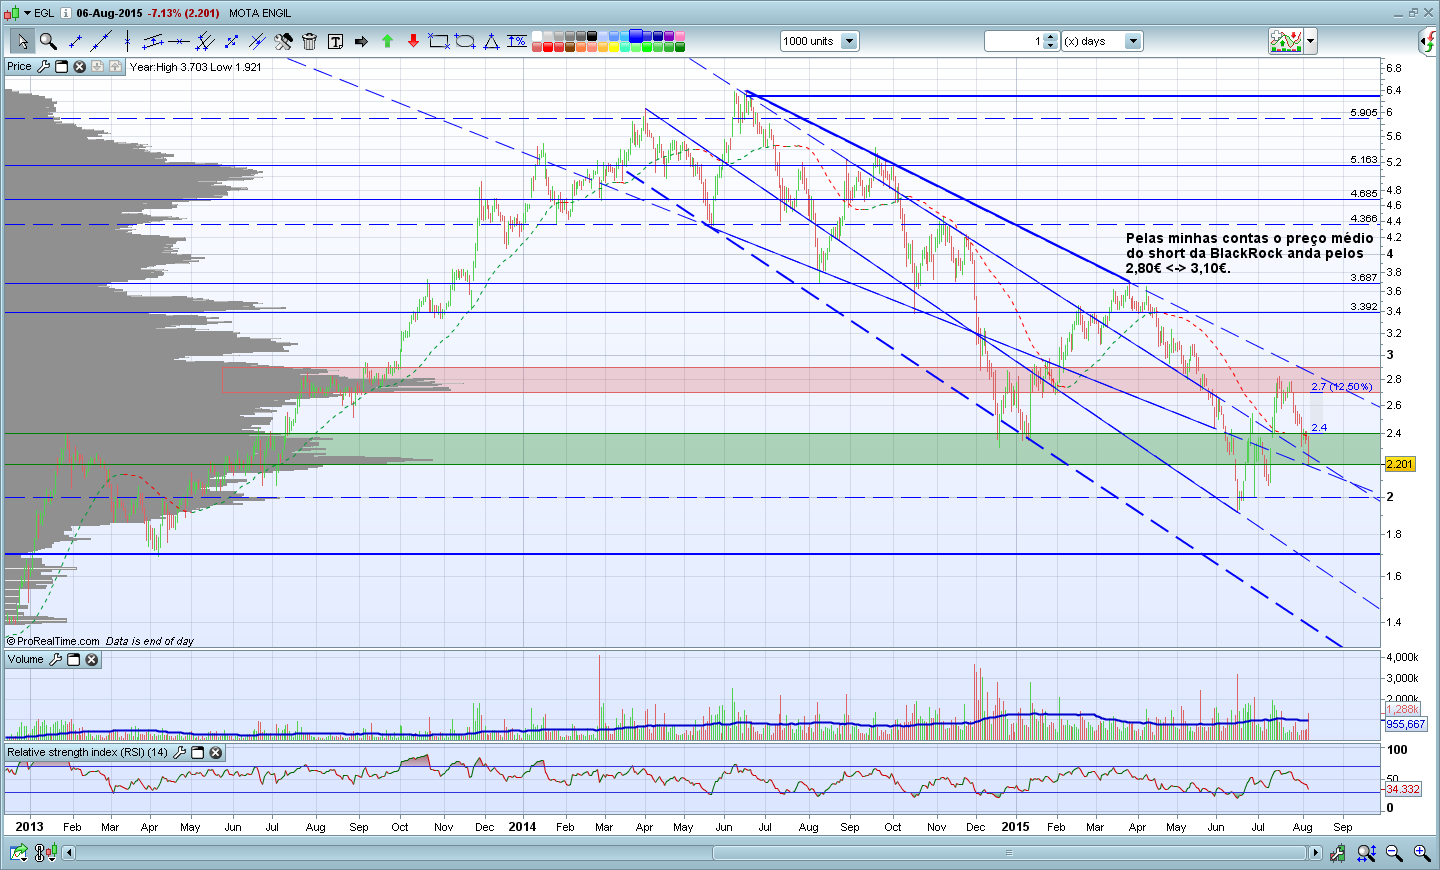1440x870 pixels.
Task: Pick the black color swatch
Action: [592, 36]
